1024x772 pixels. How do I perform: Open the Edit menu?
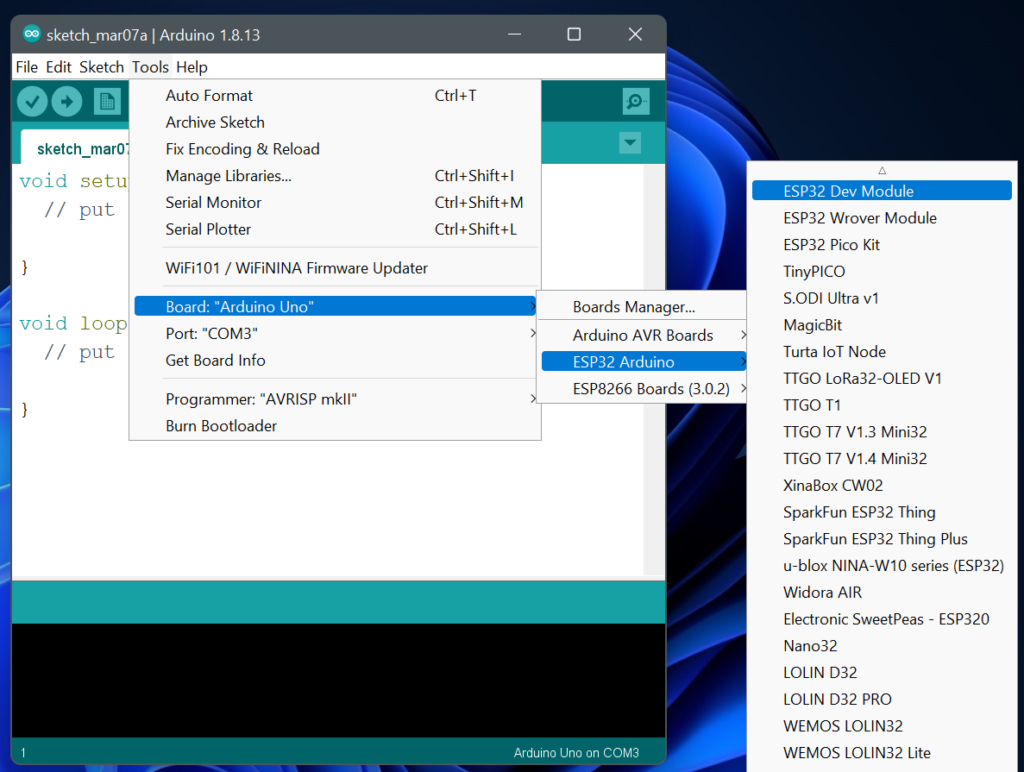tap(58, 67)
